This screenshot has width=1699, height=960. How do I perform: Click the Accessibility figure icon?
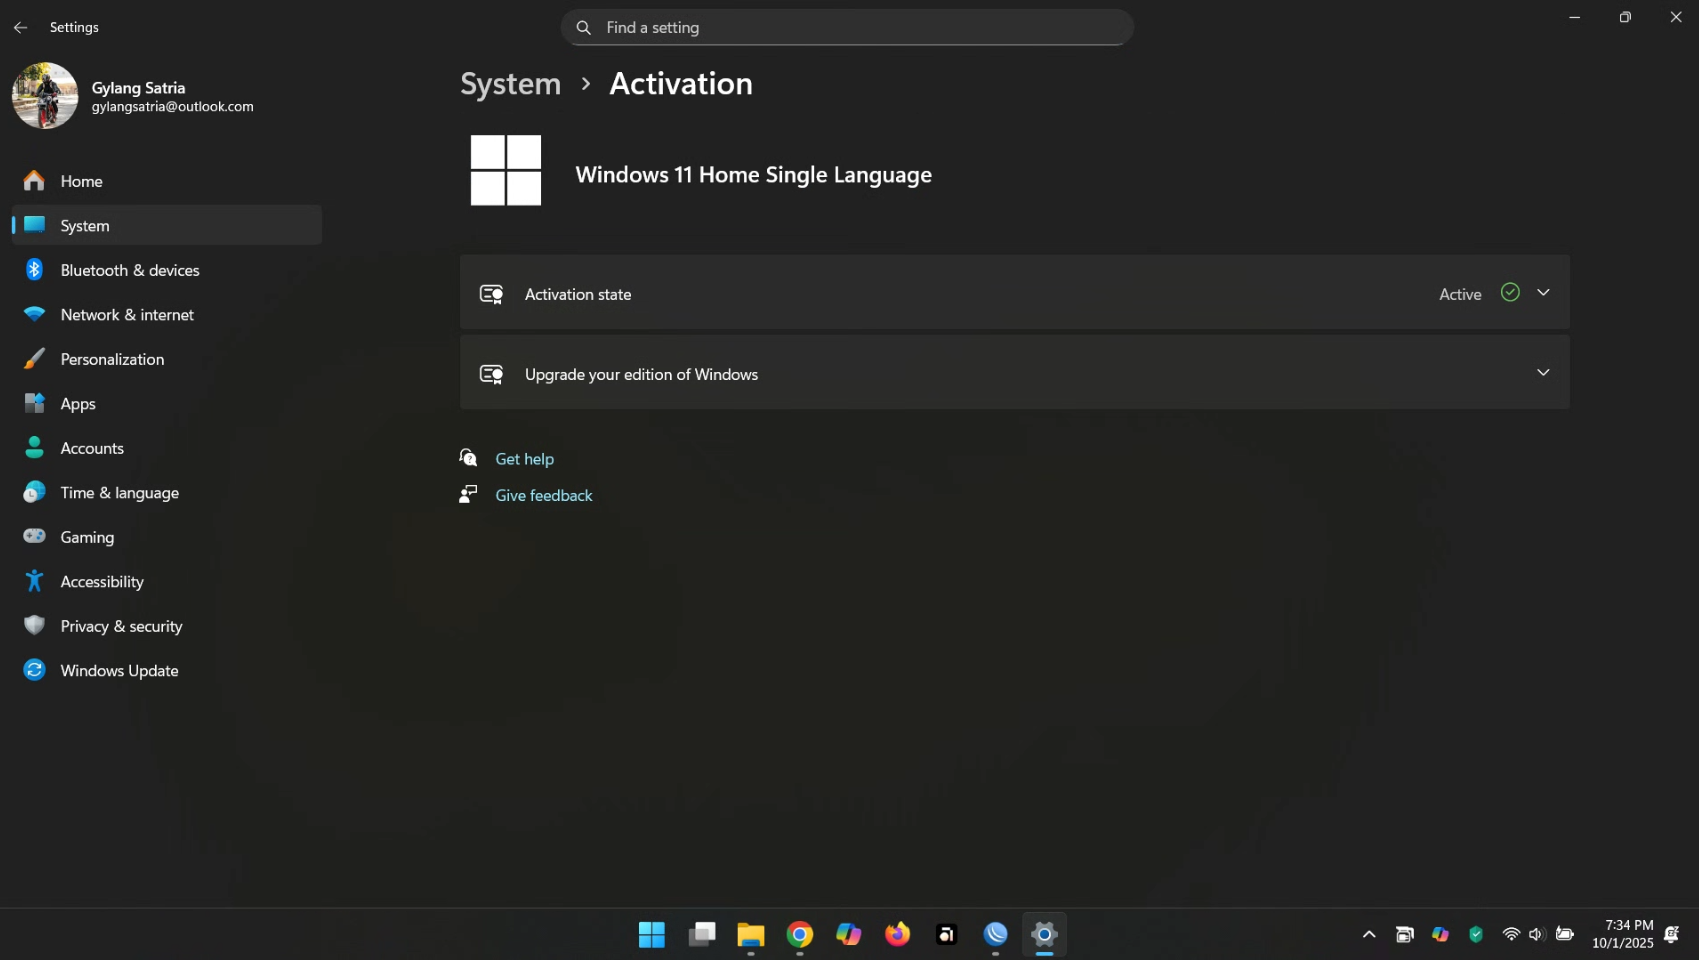34,581
